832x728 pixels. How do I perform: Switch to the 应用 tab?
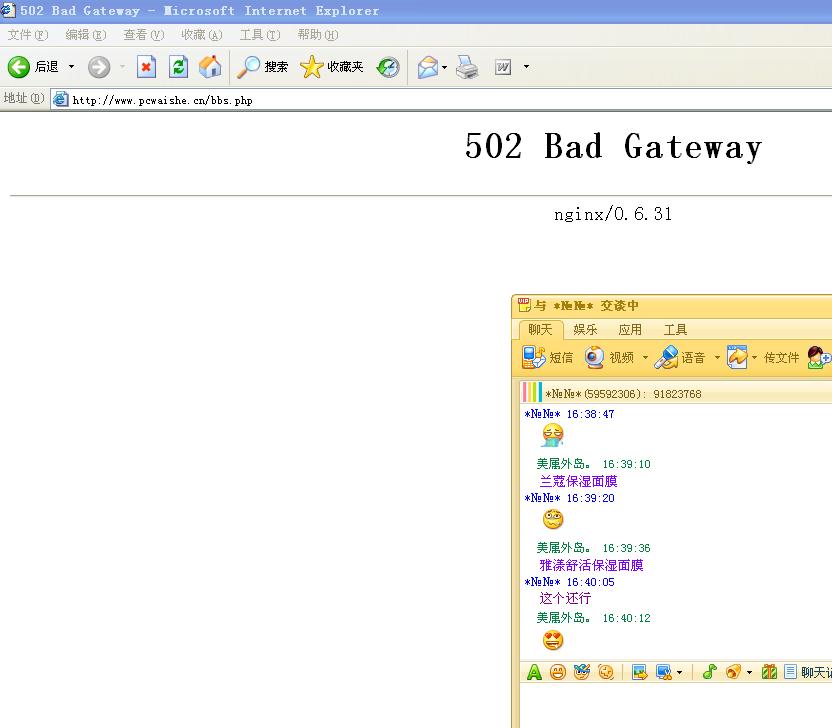coord(630,330)
